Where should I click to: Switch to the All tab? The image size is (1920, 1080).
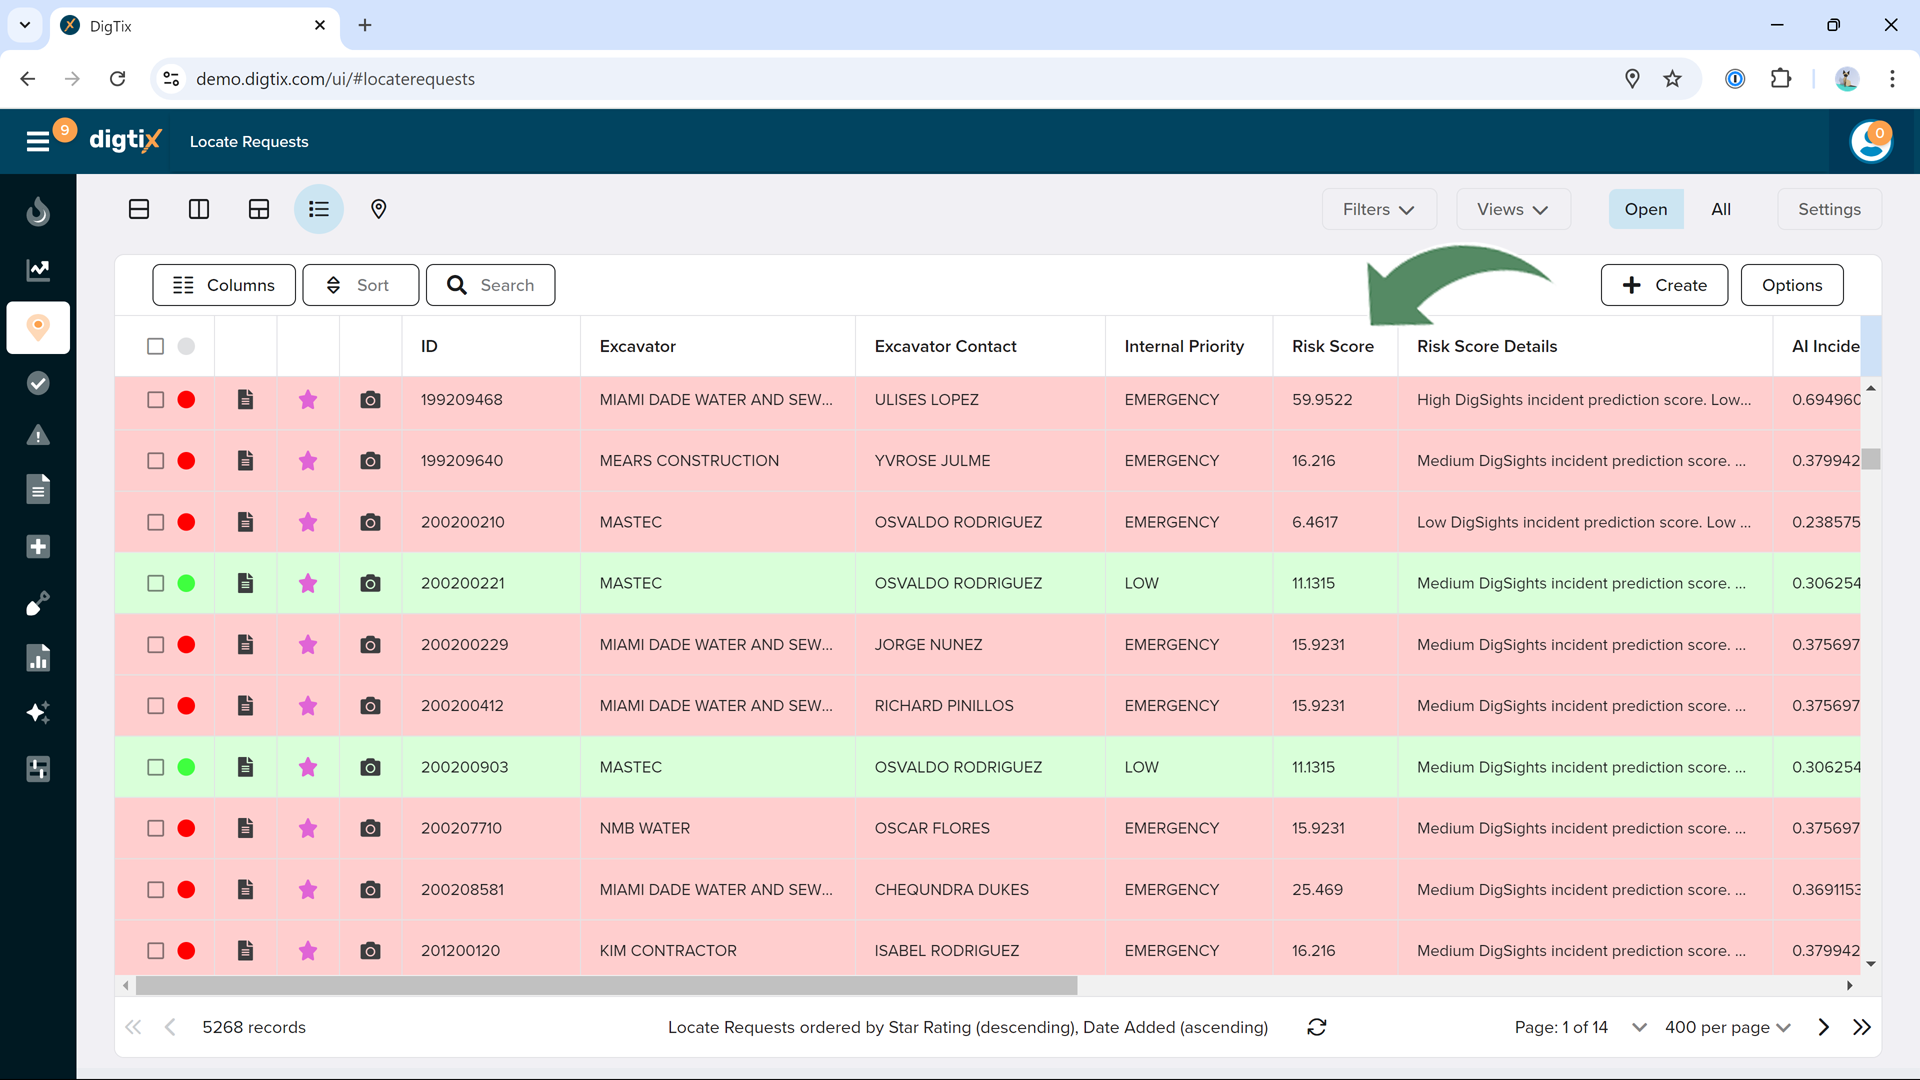click(1720, 209)
